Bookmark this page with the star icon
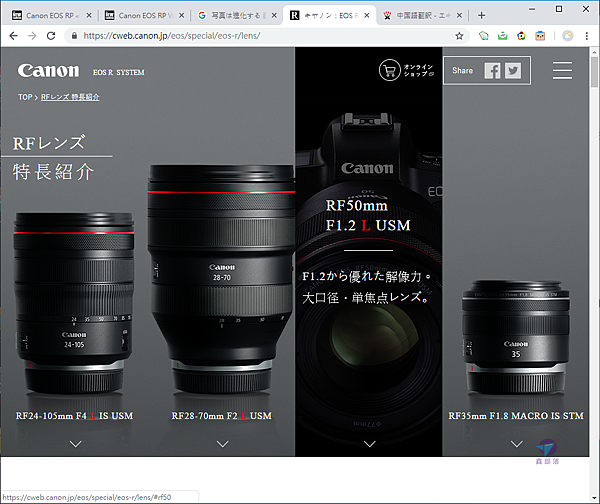 pyautogui.click(x=459, y=36)
